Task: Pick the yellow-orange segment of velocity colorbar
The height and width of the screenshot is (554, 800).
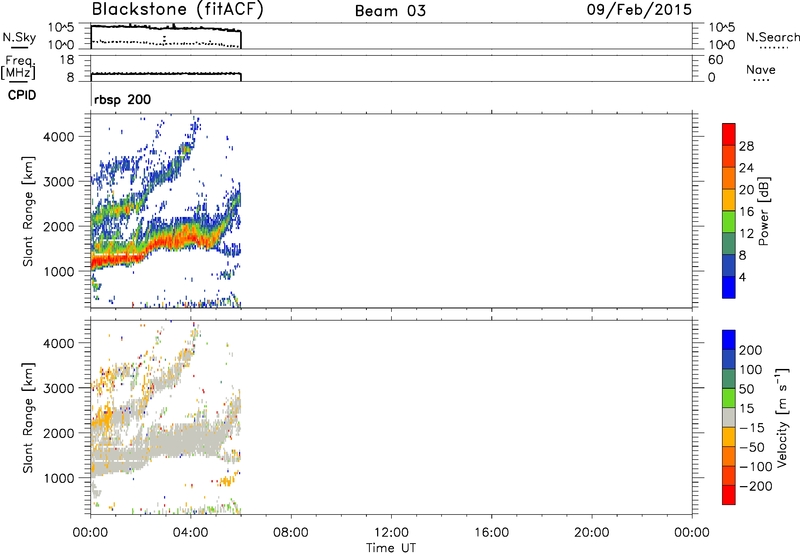Action: tap(729, 437)
